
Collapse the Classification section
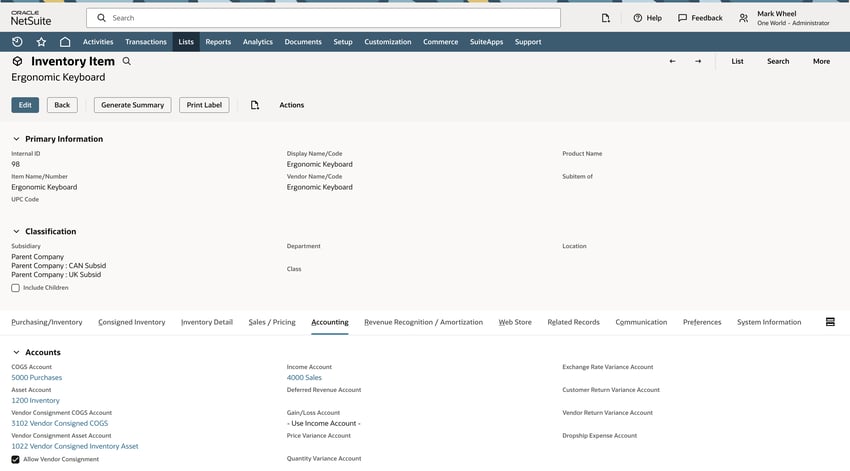click(16, 231)
